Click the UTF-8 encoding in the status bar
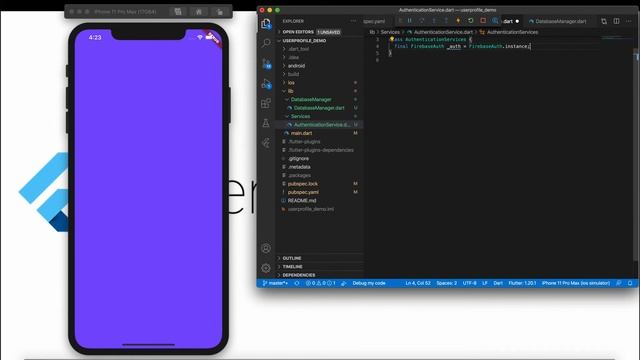The image size is (640, 360). point(469,283)
